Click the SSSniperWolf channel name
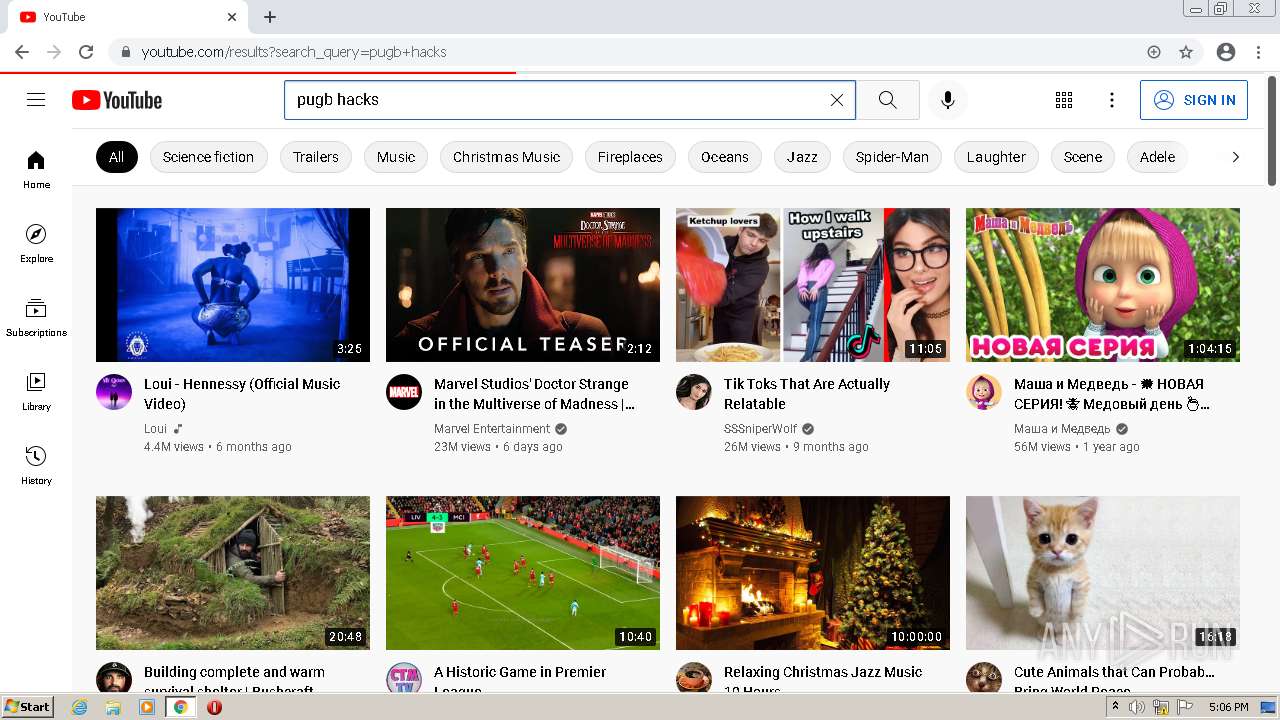 (x=761, y=429)
